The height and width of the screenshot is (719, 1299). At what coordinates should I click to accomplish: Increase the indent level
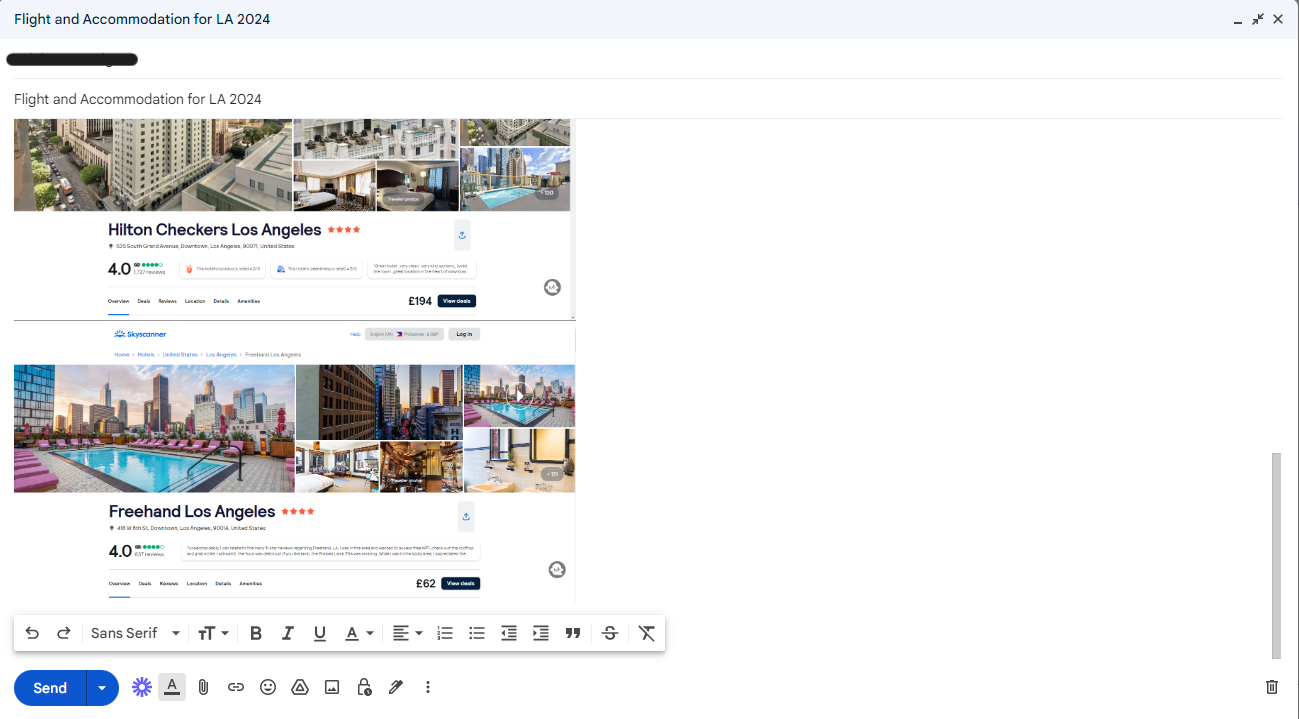point(541,633)
